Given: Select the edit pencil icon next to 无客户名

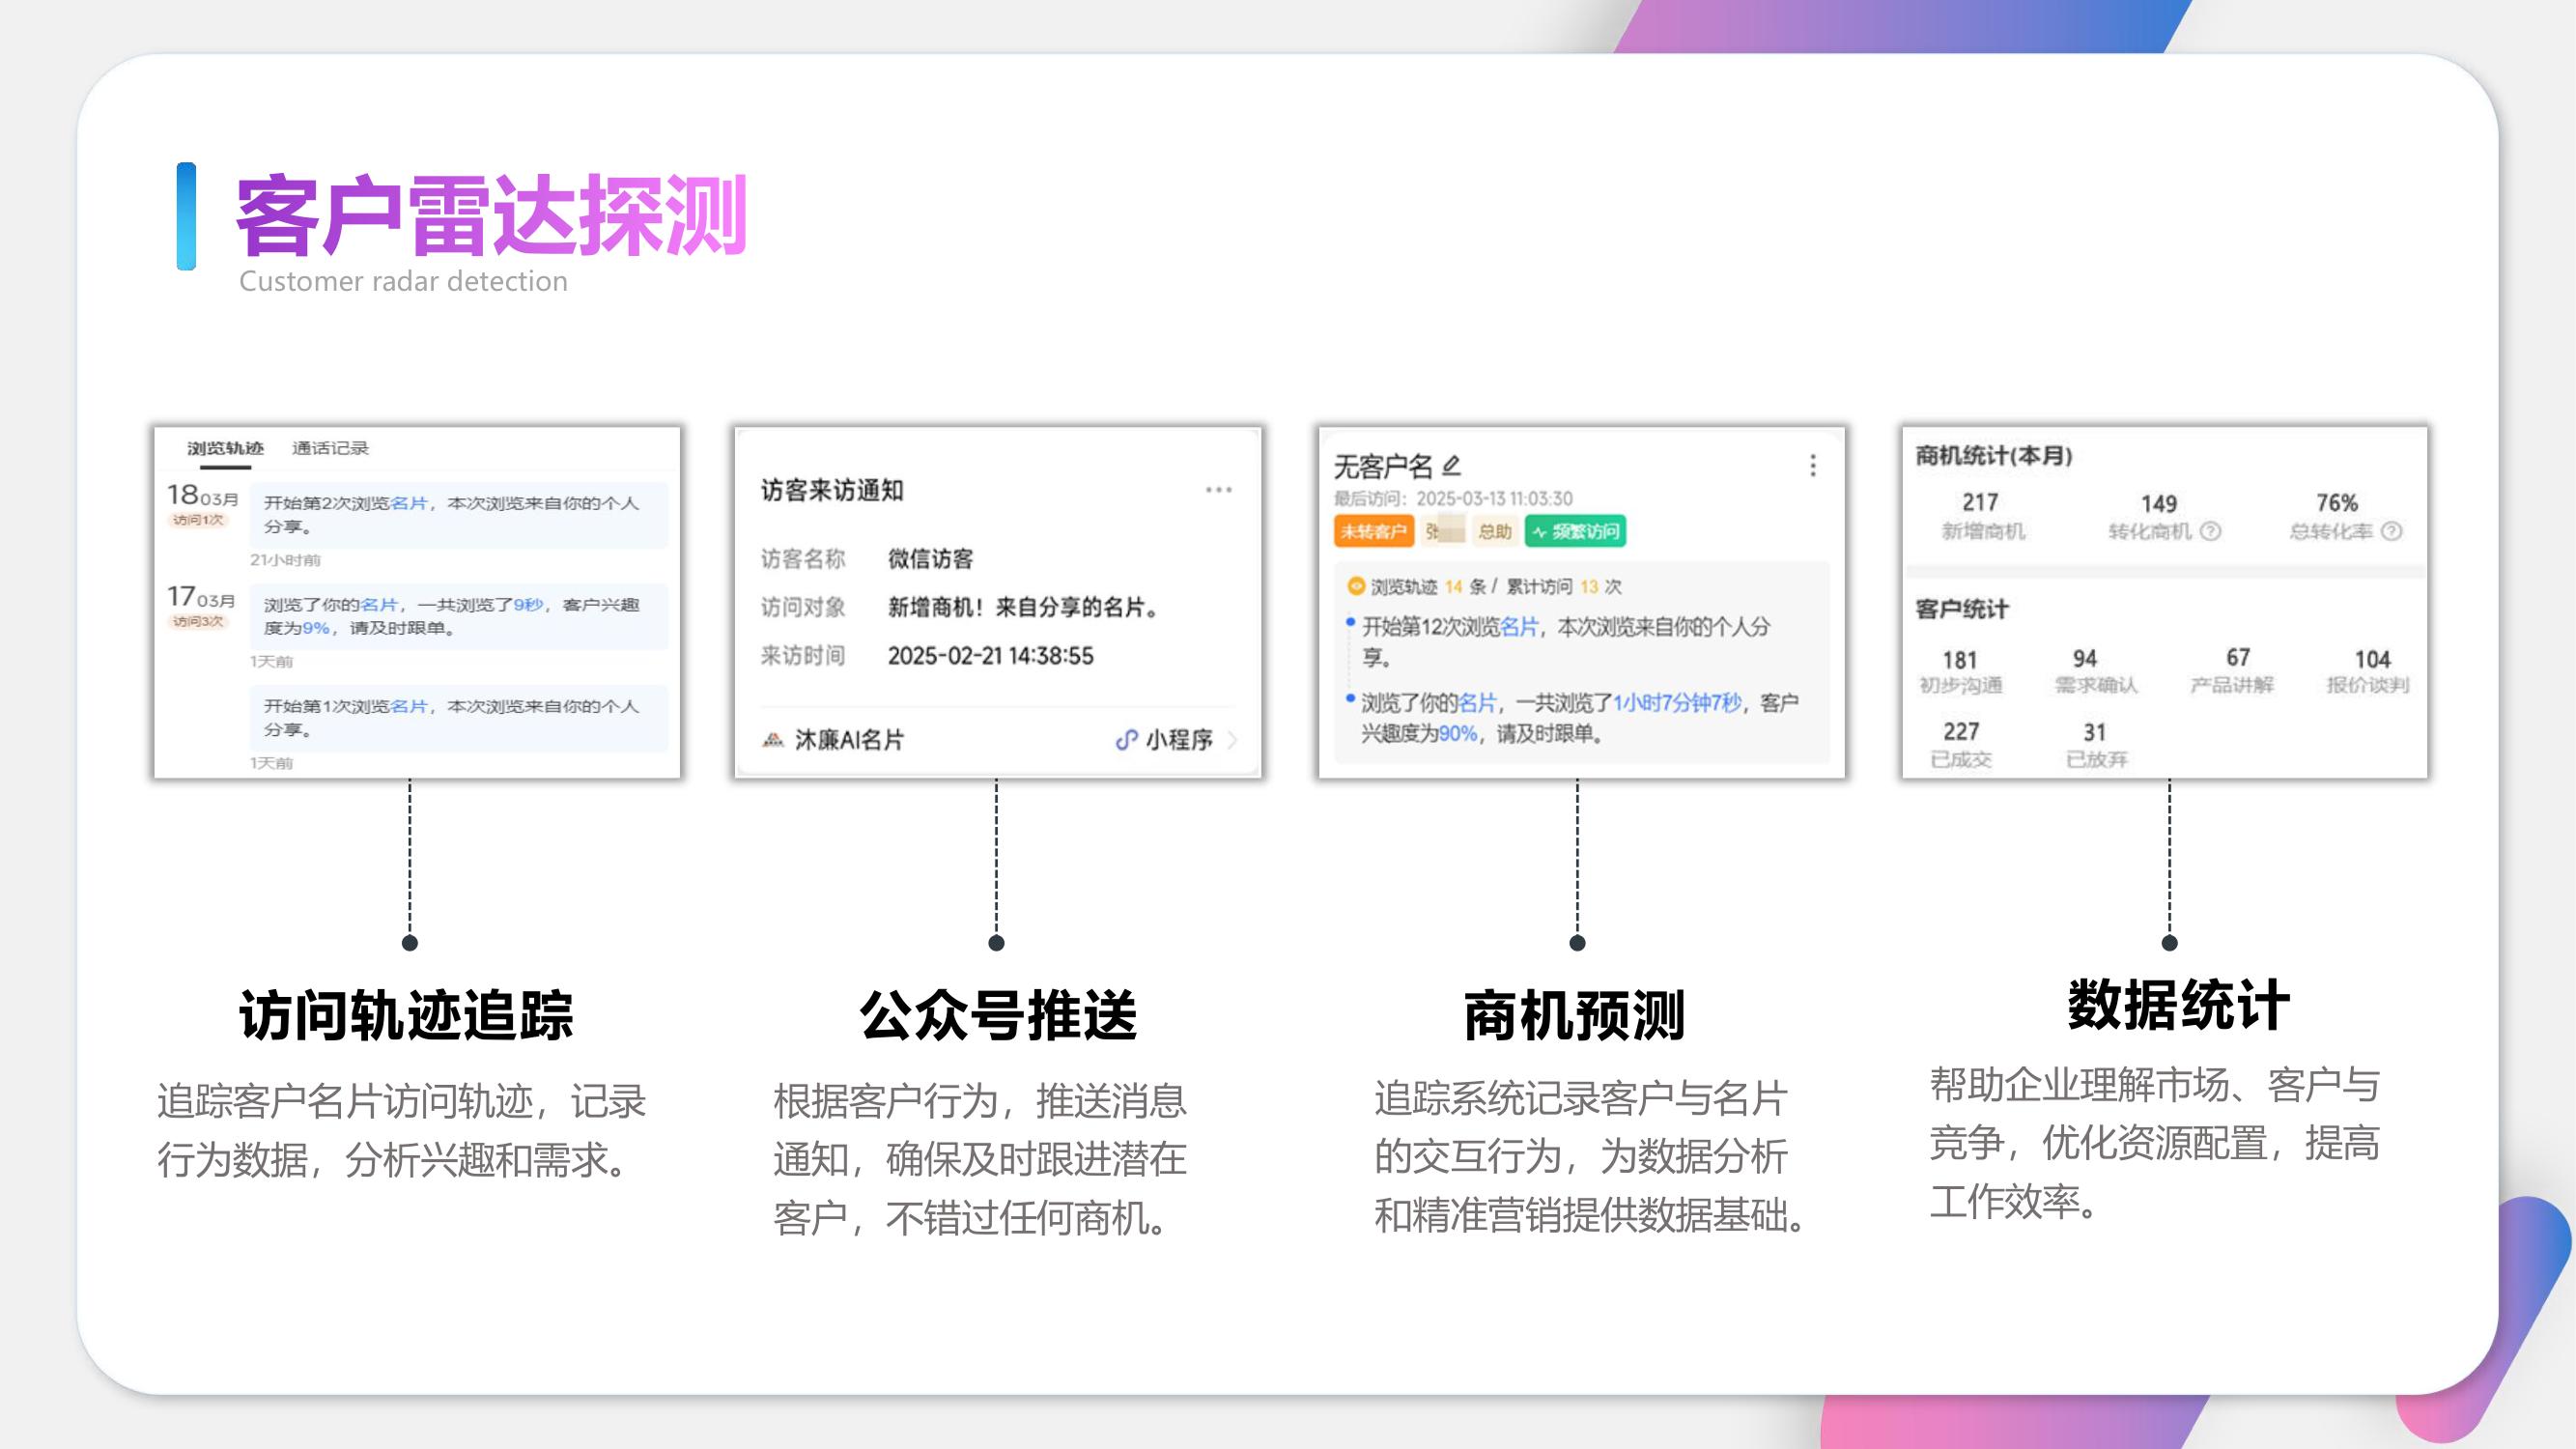Looking at the screenshot, I should coord(1452,467).
